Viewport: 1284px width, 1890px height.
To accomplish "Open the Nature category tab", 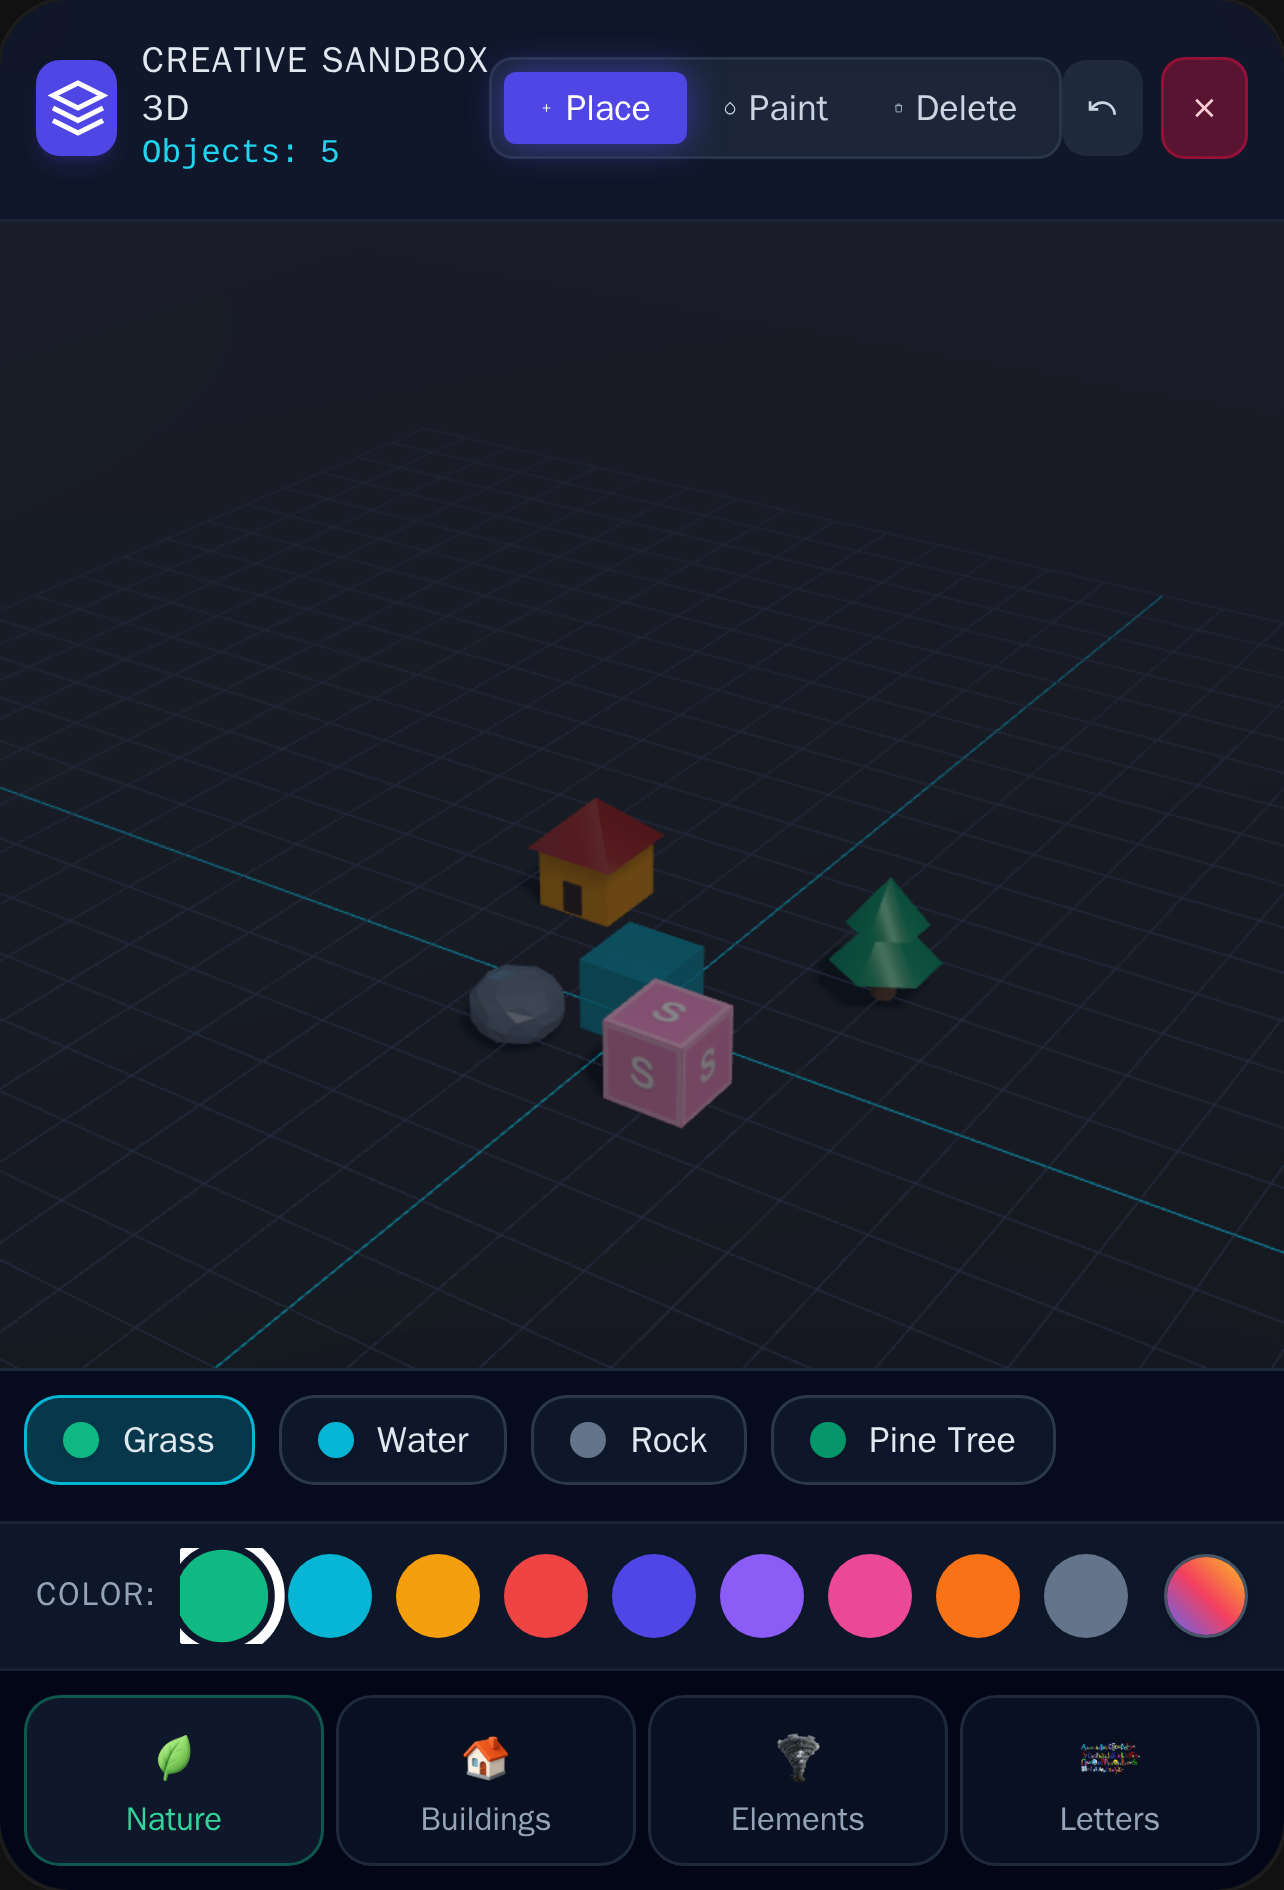I will click(174, 1780).
